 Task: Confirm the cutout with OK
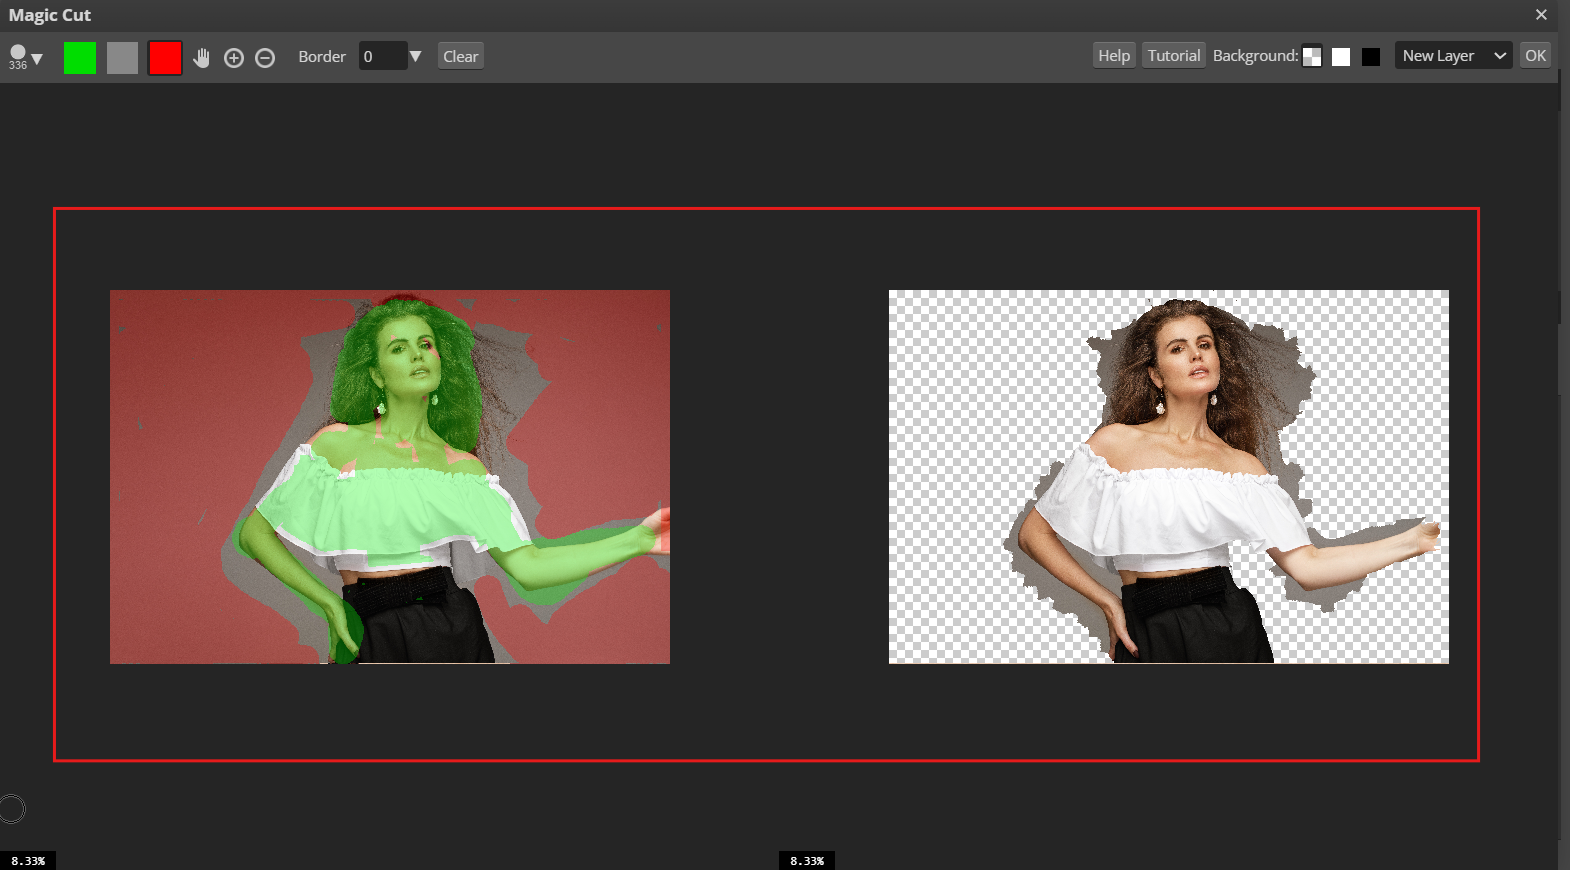click(x=1535, y=56)
